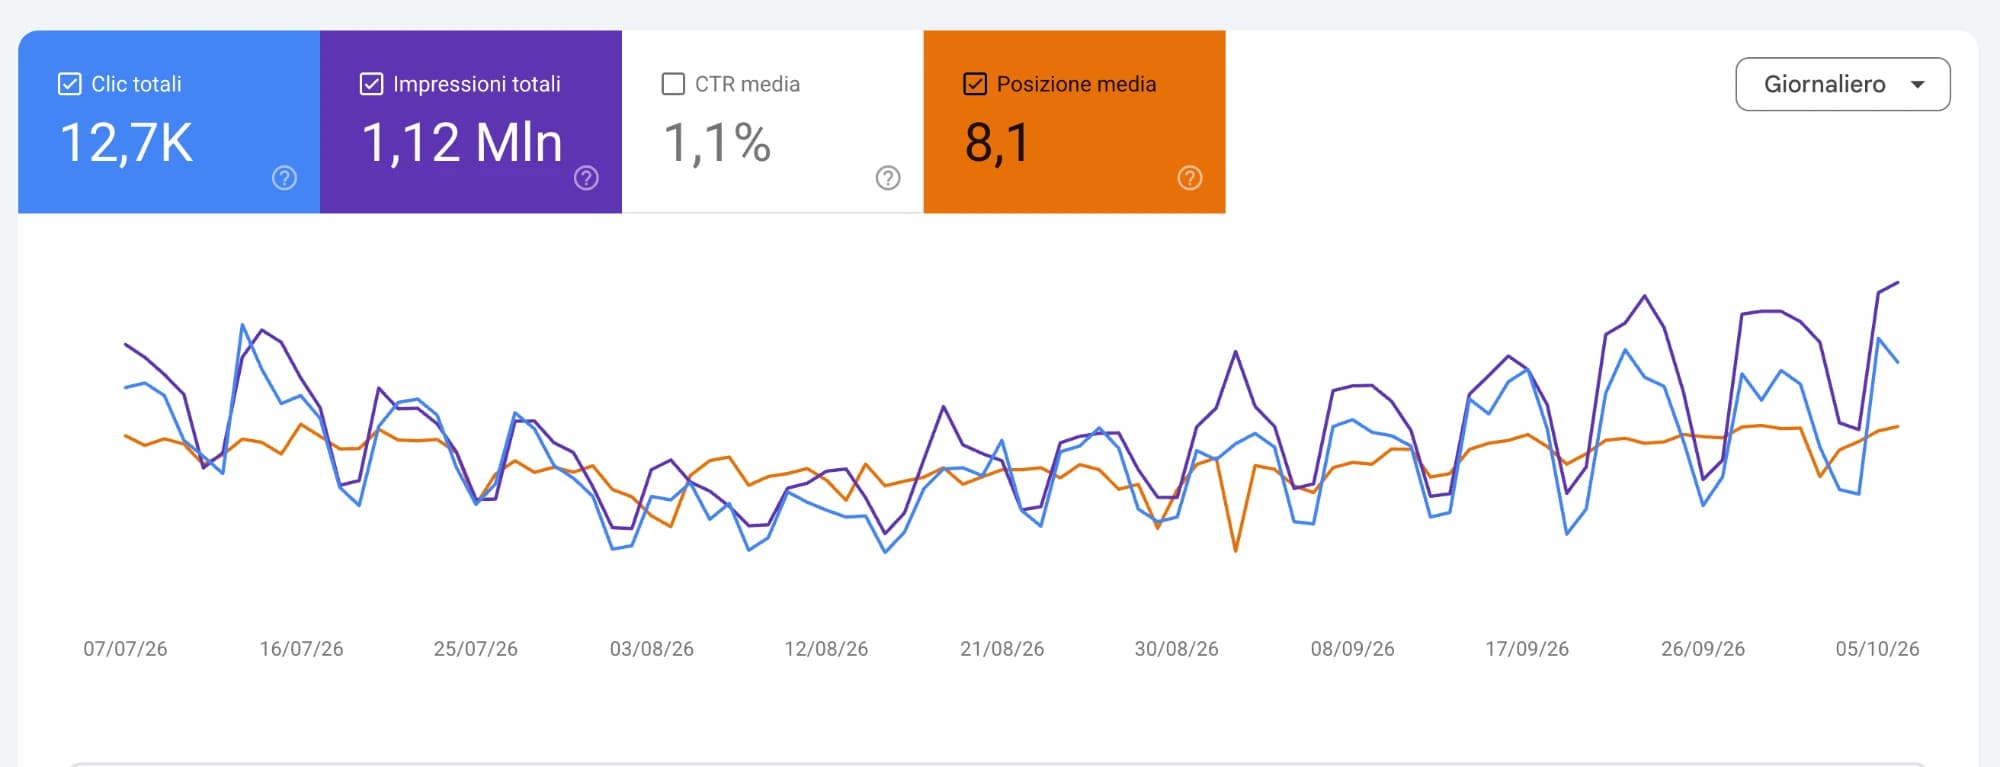This screenshot has height=767, width=2000.
Task: Click the 03/08/26 date axis label
Action: [652, 649]
